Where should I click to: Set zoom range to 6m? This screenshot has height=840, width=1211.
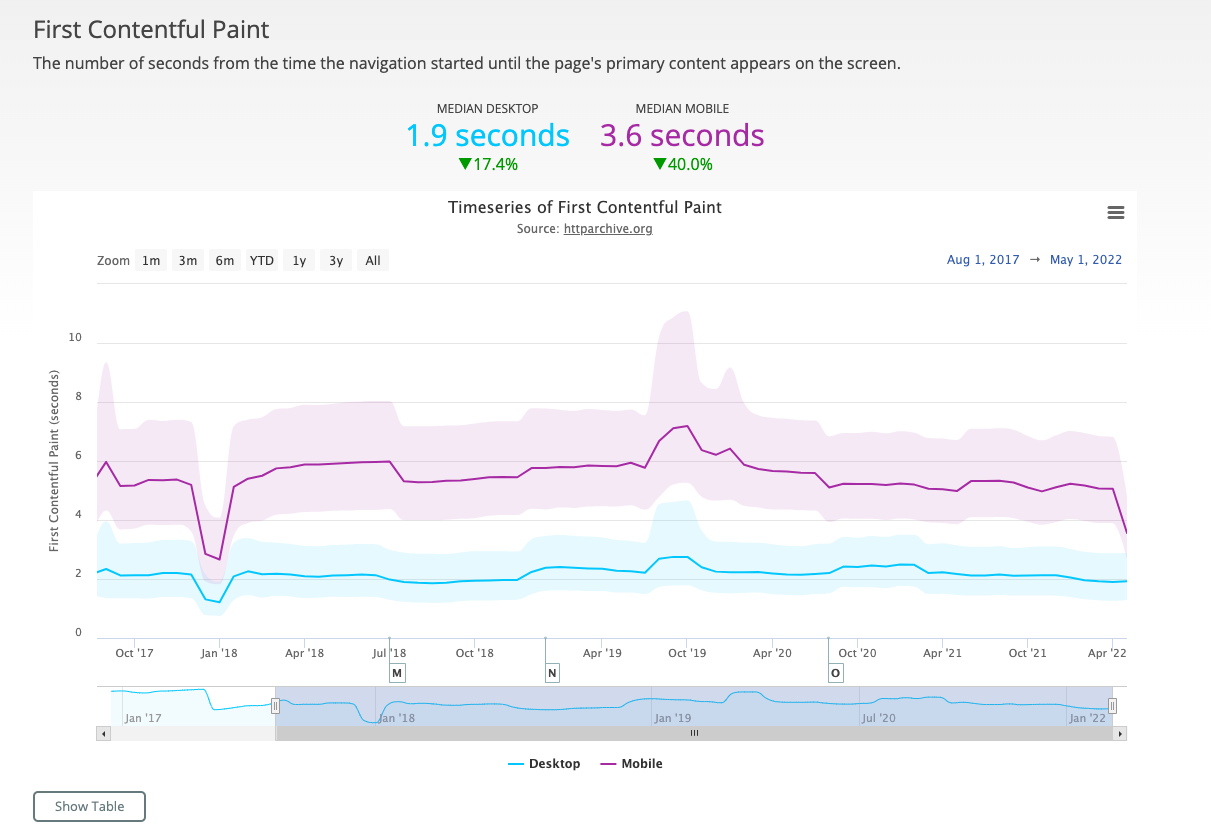(225, 261)
